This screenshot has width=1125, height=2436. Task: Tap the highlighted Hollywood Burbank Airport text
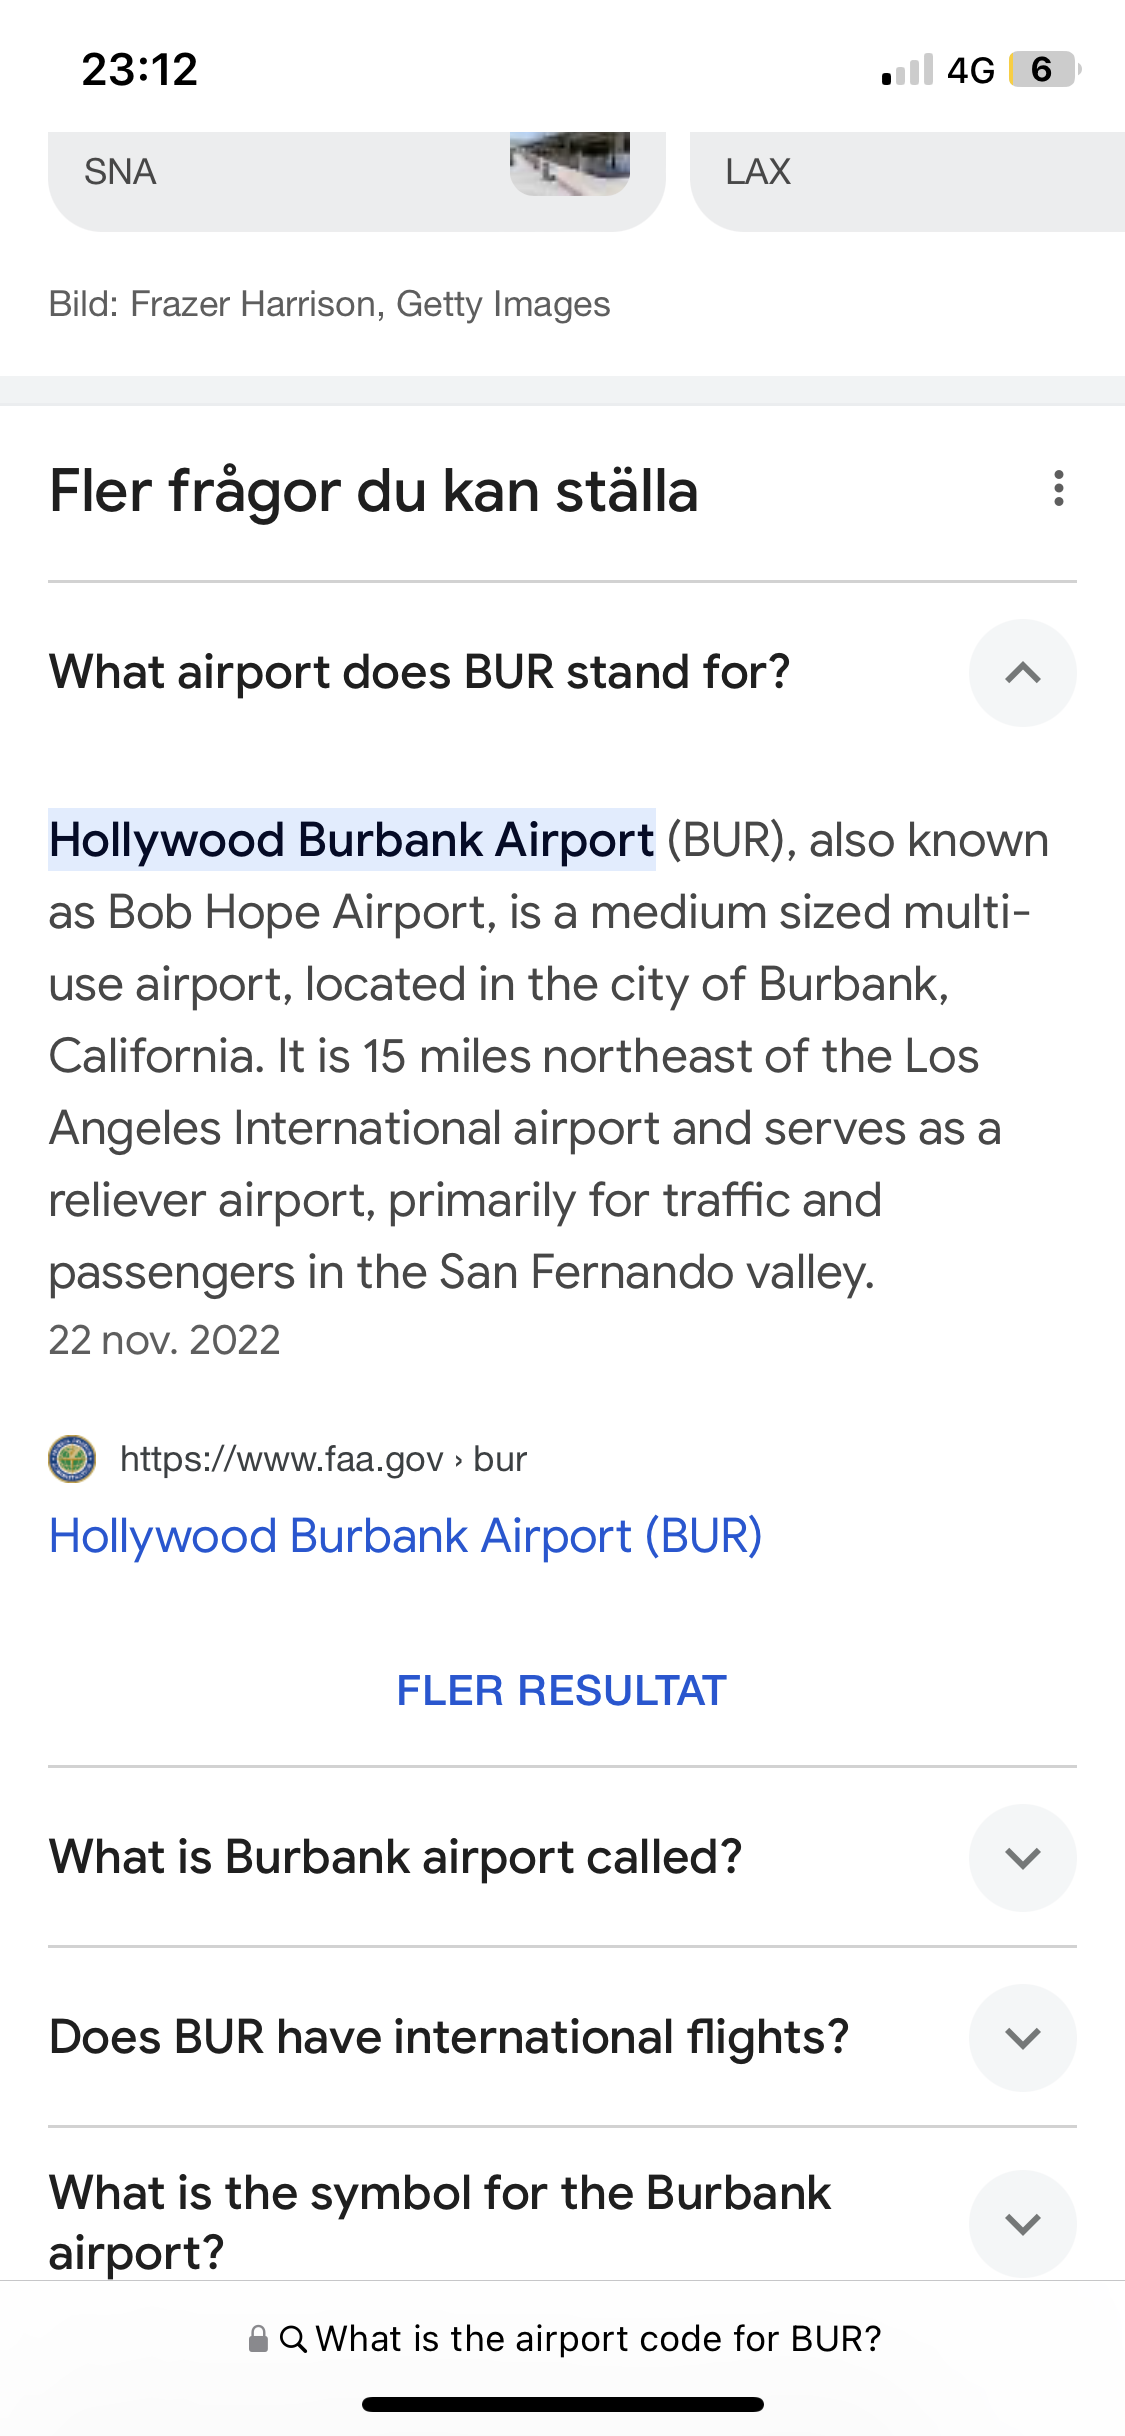(351, 840)
